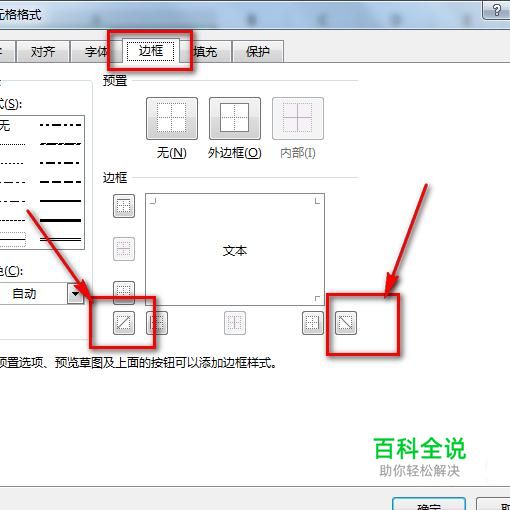The image size is (510, 510).
Task: Choose the thick solid line style
Action: click(x=60, y=220)
